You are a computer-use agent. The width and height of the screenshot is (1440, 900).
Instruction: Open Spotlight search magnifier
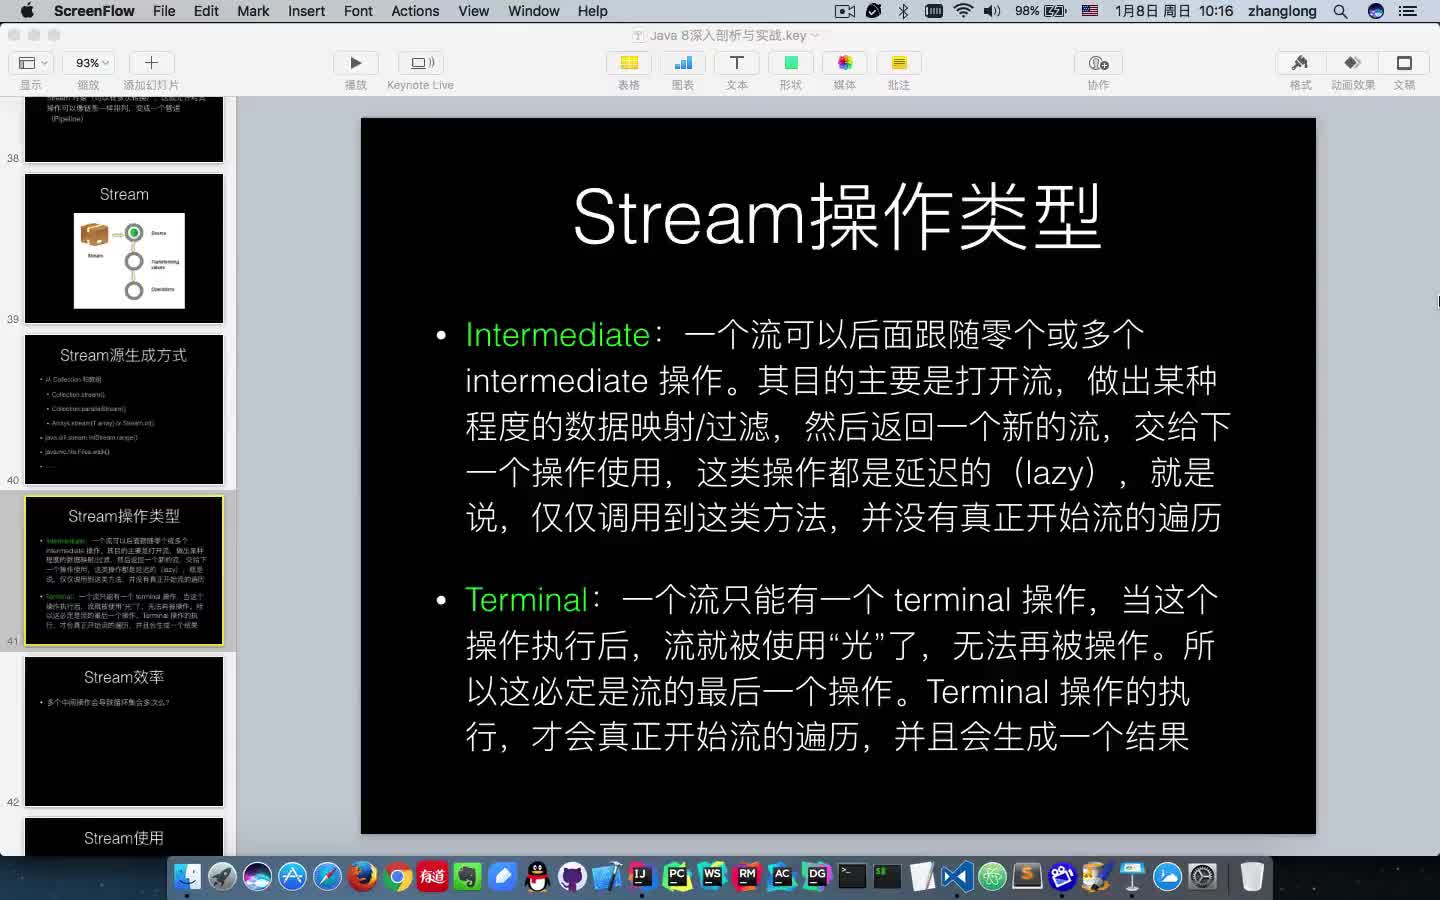point(1340,11)
